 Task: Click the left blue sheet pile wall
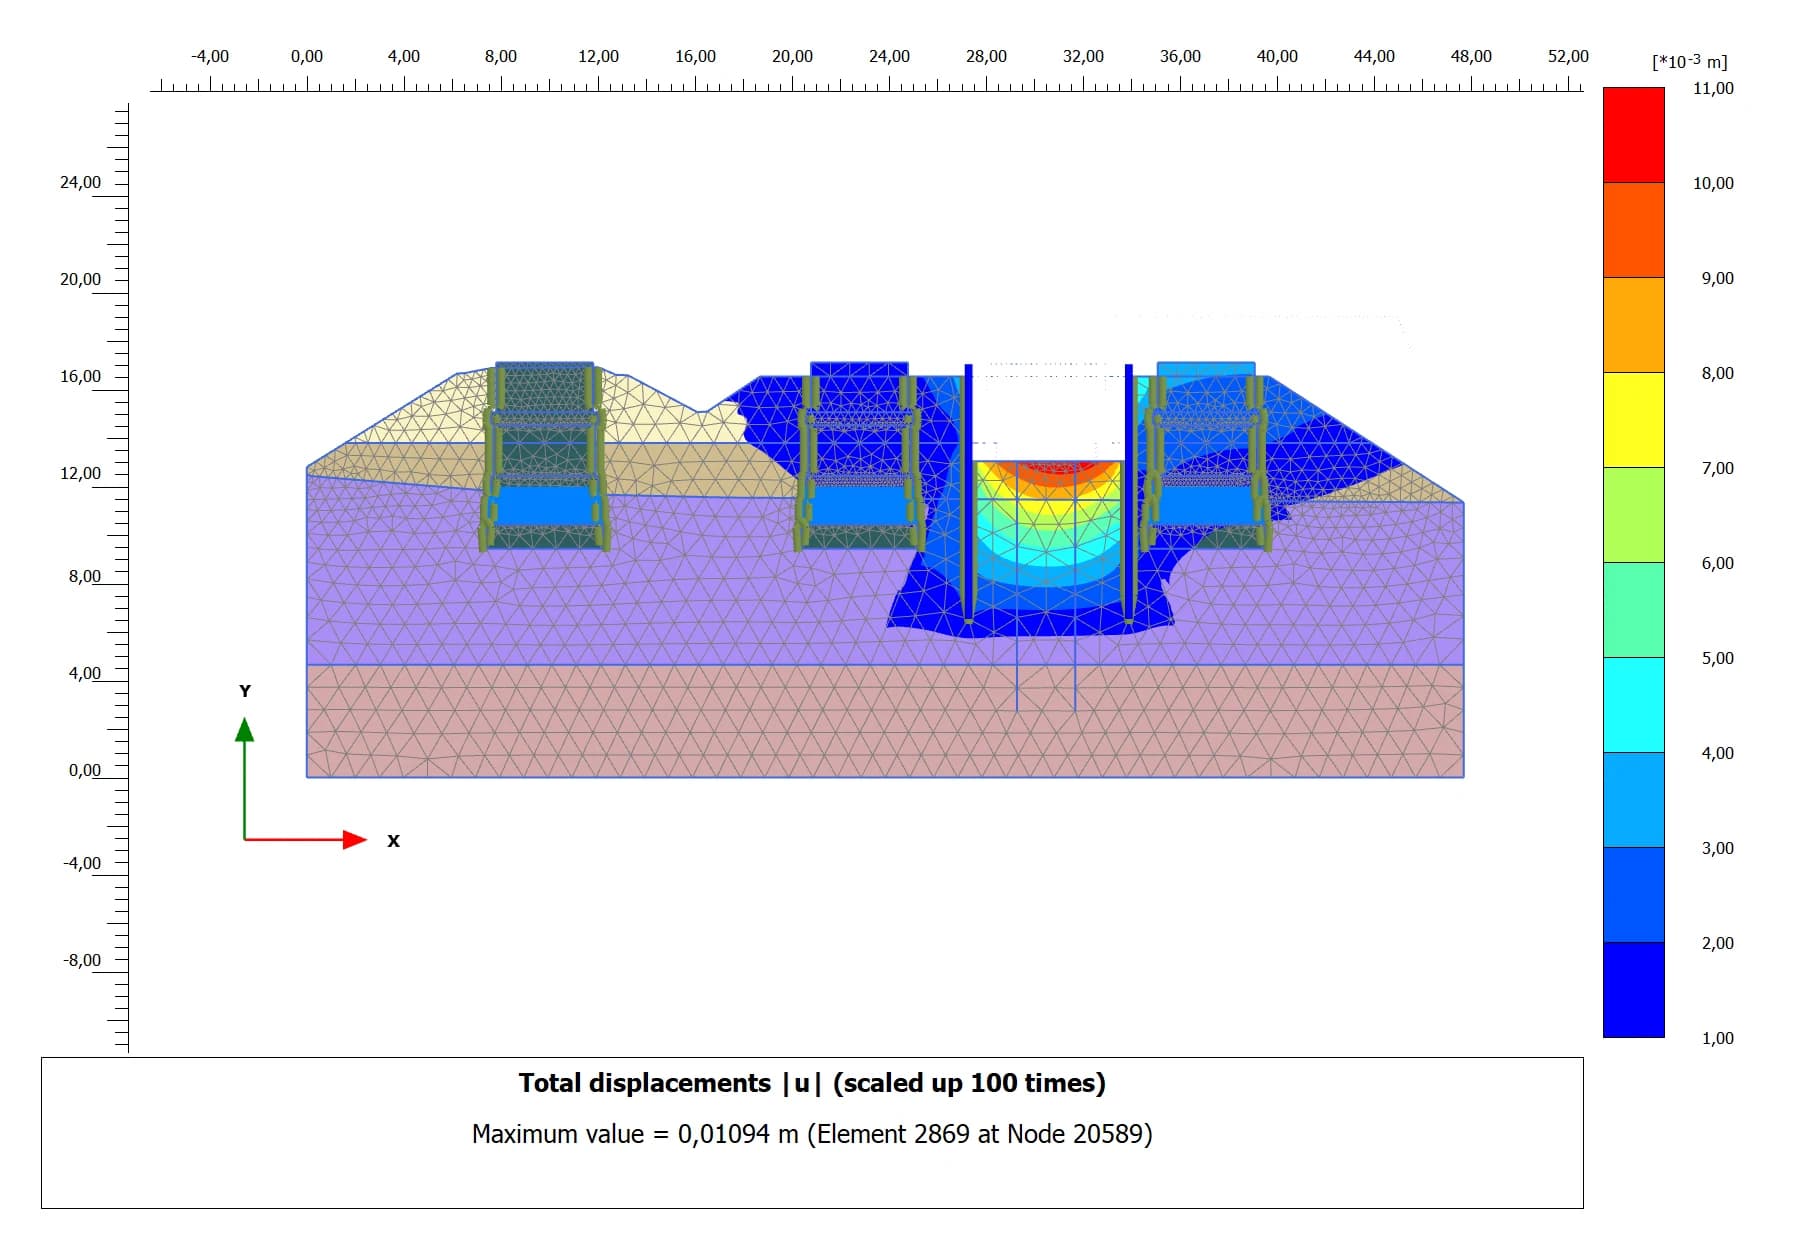coord(968,490)
